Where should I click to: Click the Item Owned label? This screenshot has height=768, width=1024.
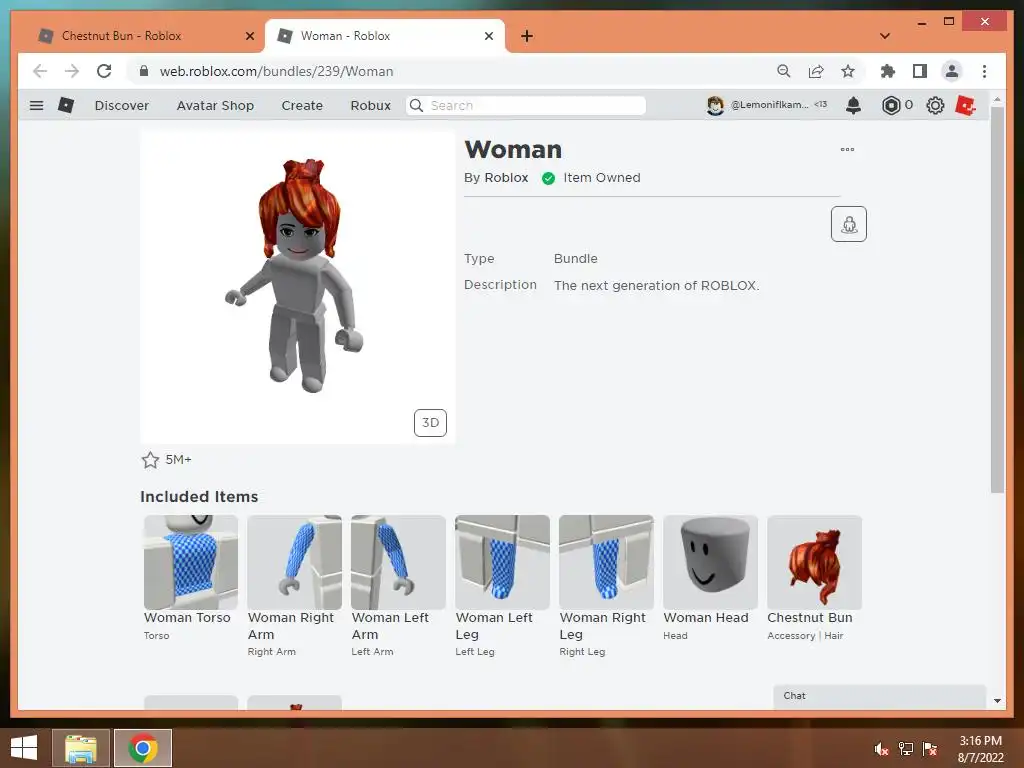pos(601,178)
